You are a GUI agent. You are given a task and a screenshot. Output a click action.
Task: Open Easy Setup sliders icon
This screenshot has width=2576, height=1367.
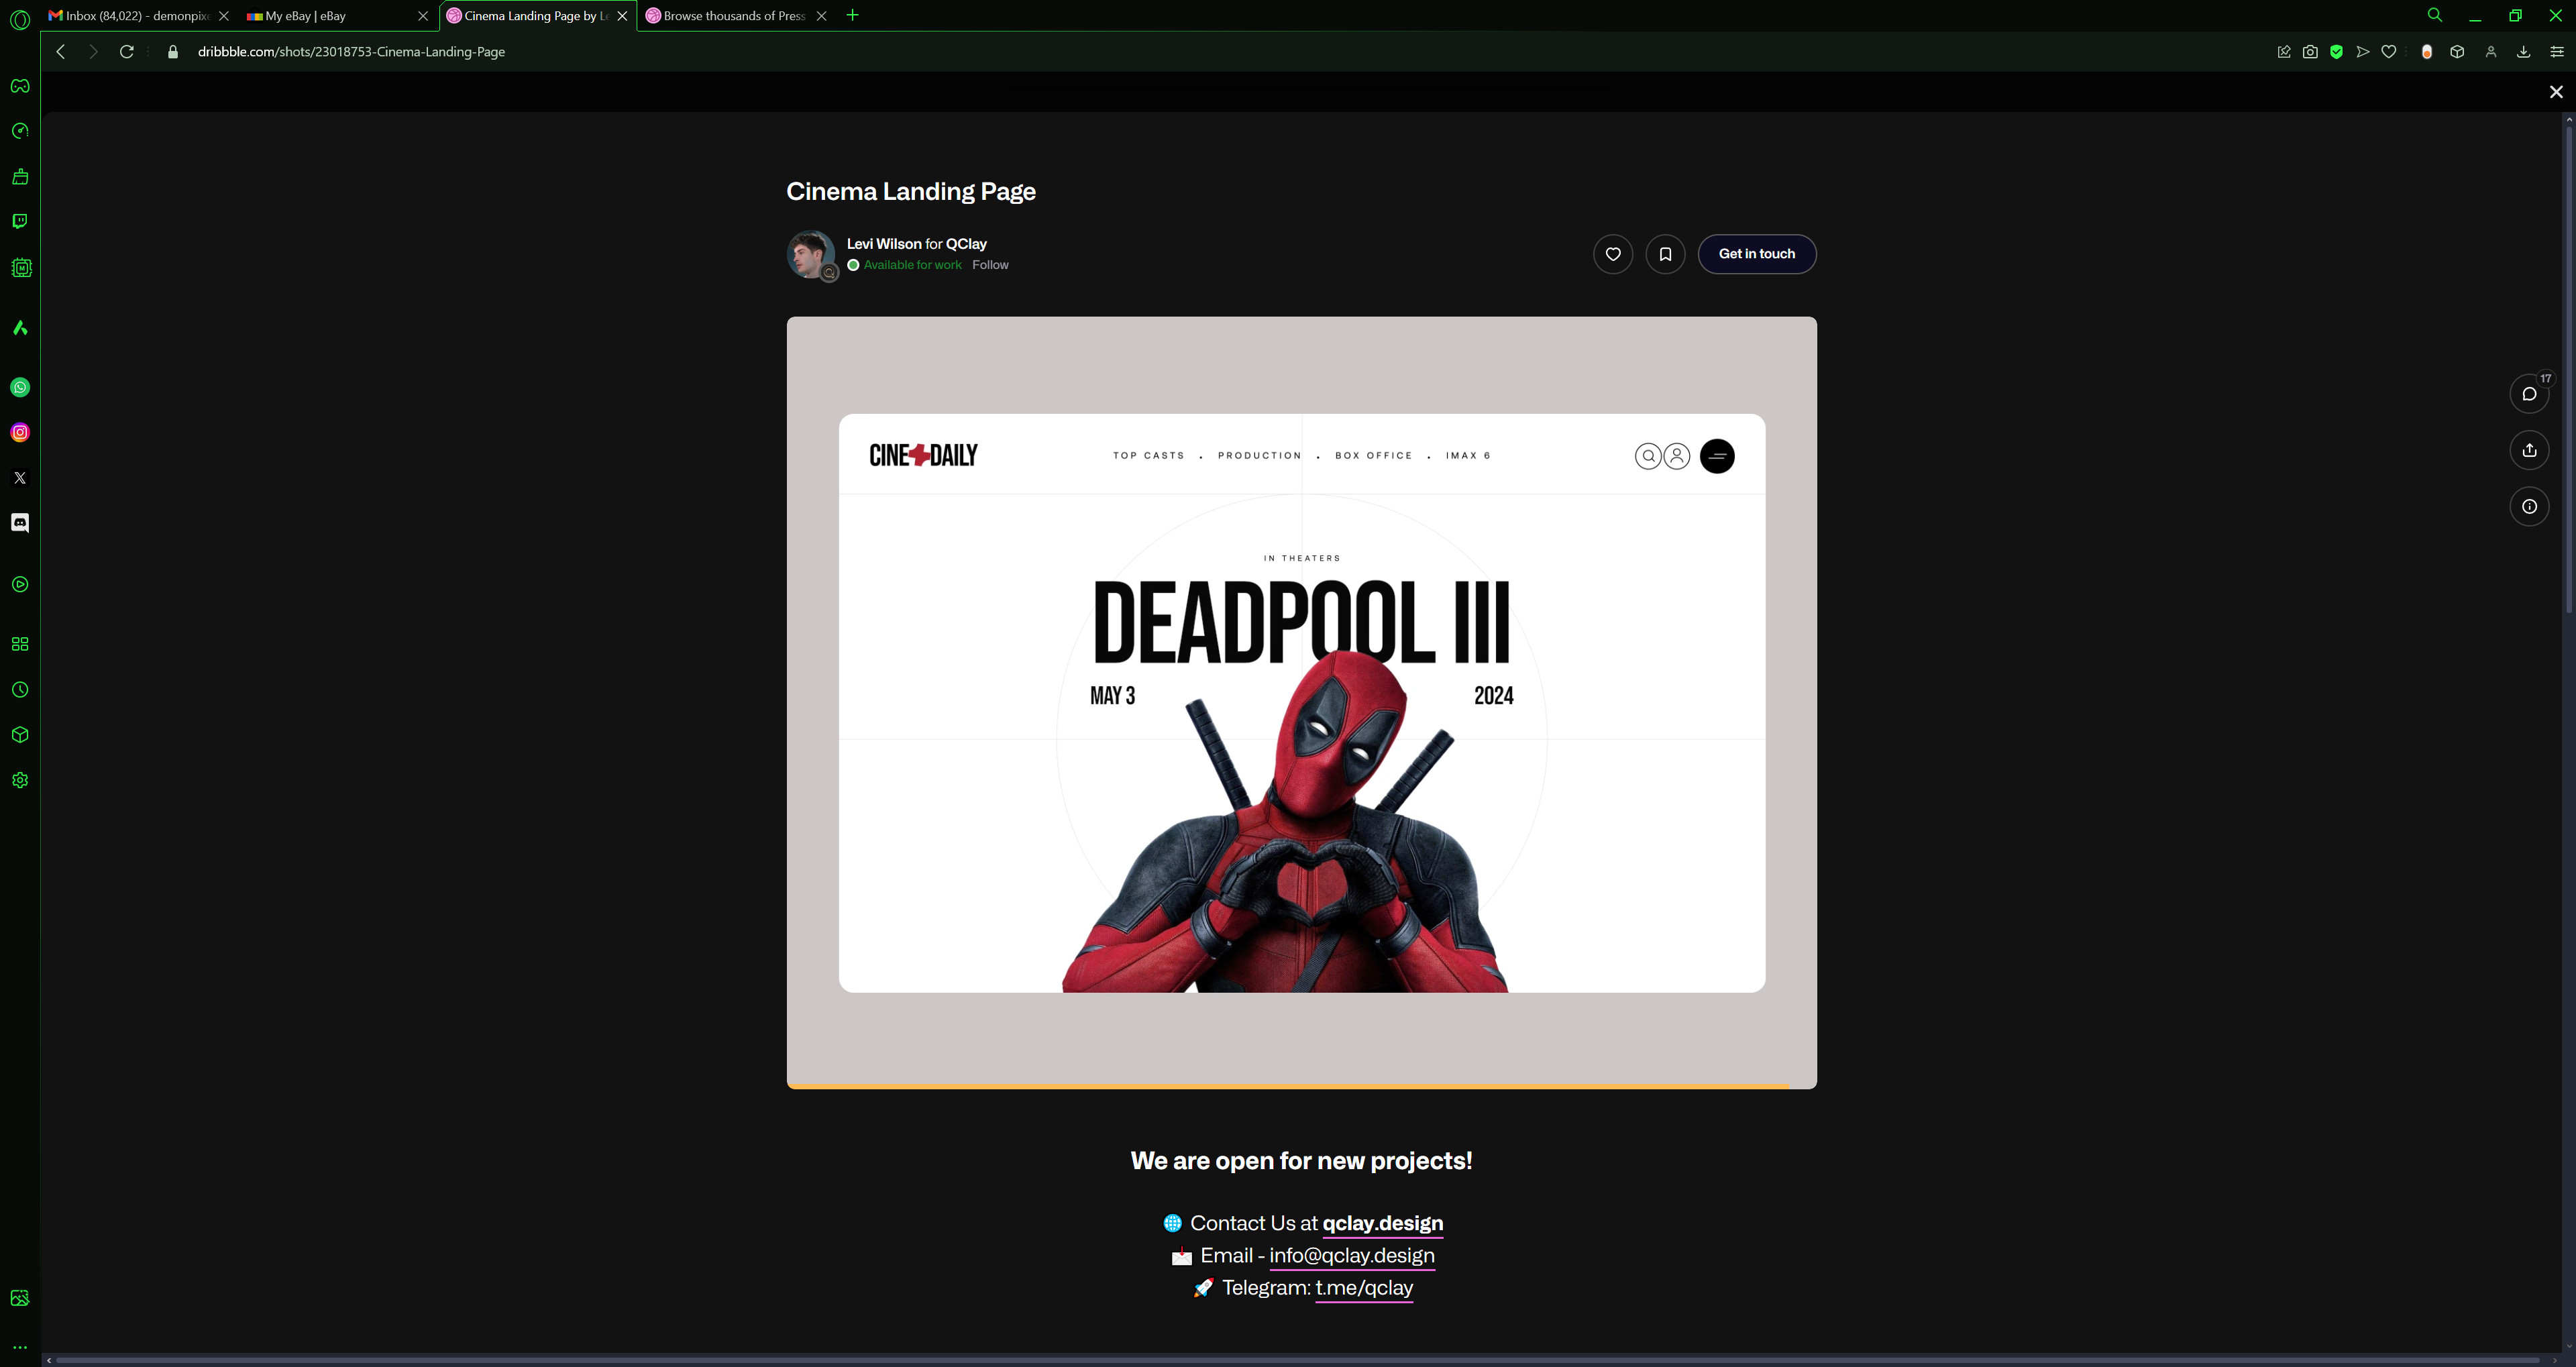[x=2557, y=52]
